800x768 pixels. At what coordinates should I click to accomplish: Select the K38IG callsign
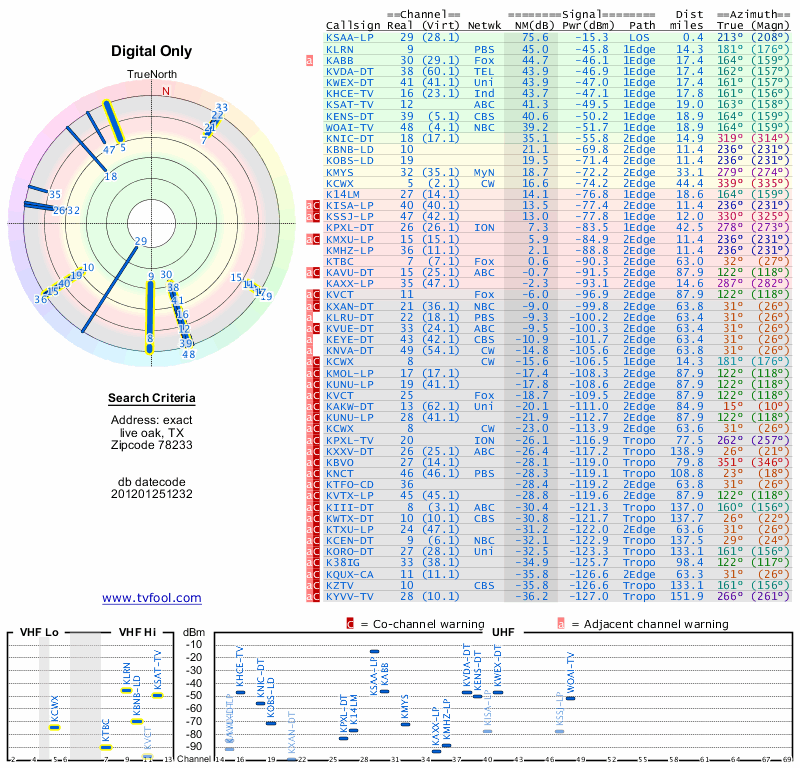click(x=343, y=563)
